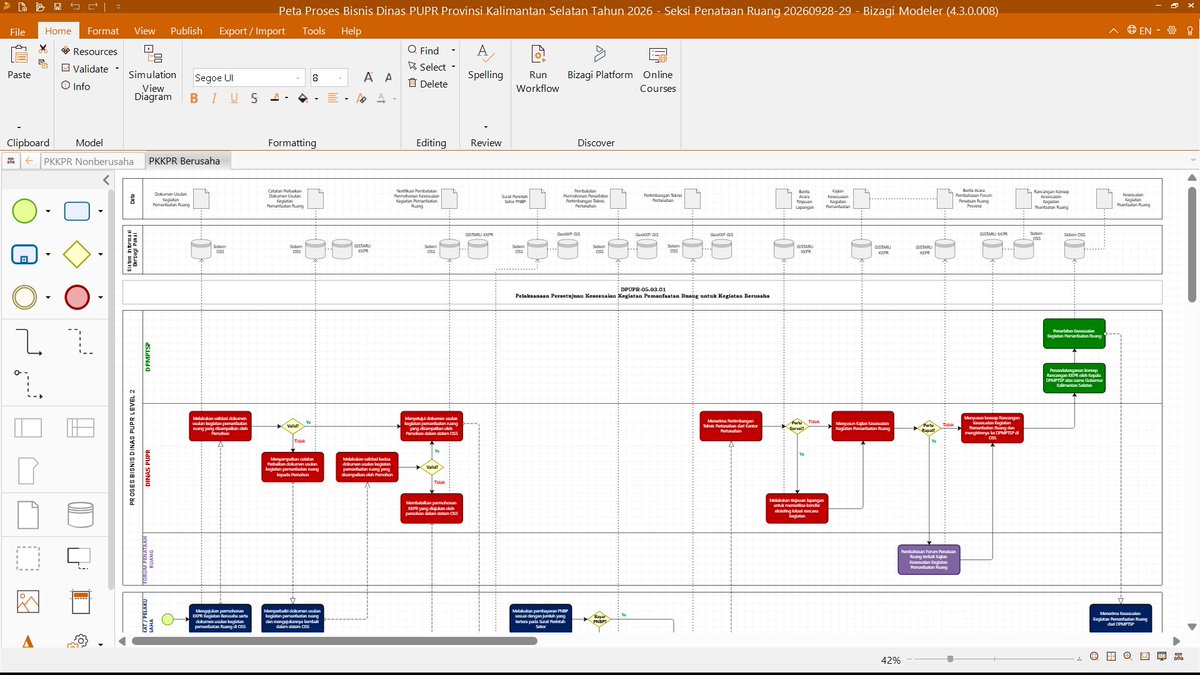Select the Start Event shape in palette

[25, 211]
